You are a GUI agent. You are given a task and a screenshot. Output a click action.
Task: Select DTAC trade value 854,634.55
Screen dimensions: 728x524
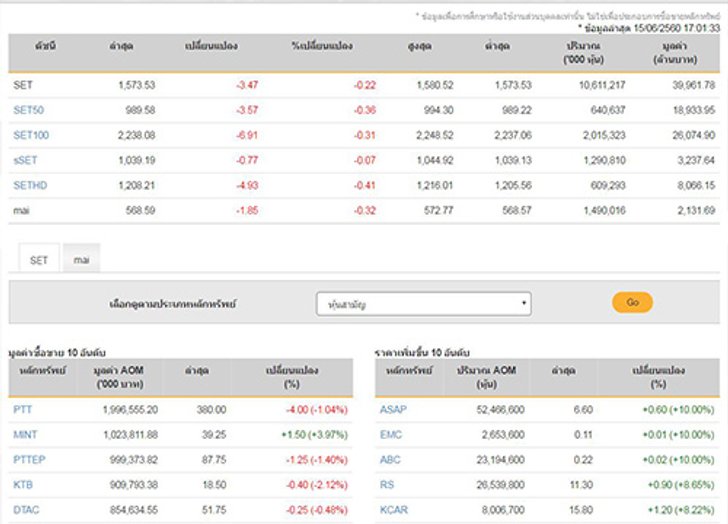(x=134, y=510)
